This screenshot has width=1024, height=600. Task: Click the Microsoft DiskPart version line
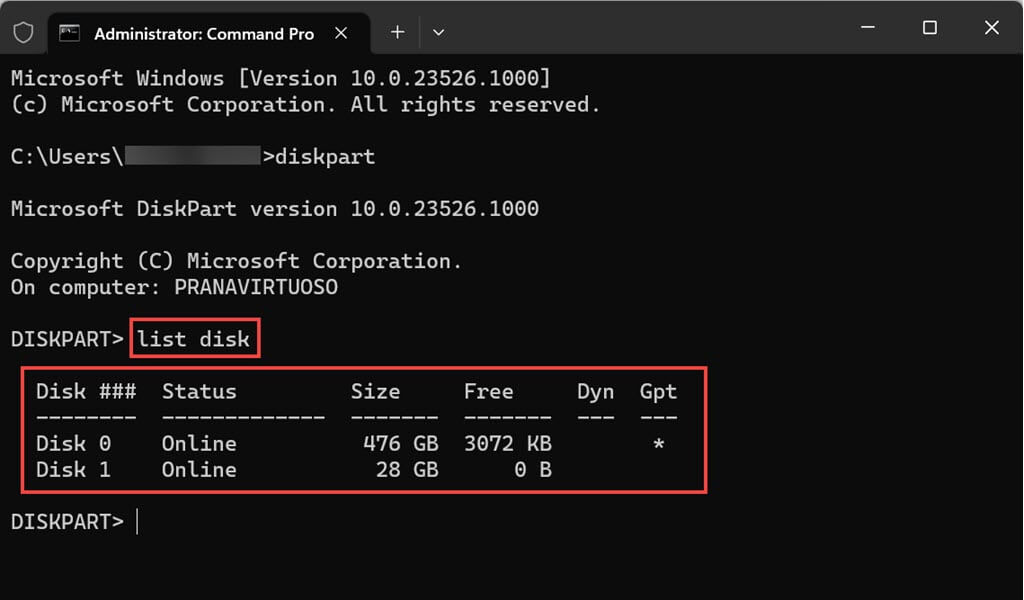pos(275,208)
